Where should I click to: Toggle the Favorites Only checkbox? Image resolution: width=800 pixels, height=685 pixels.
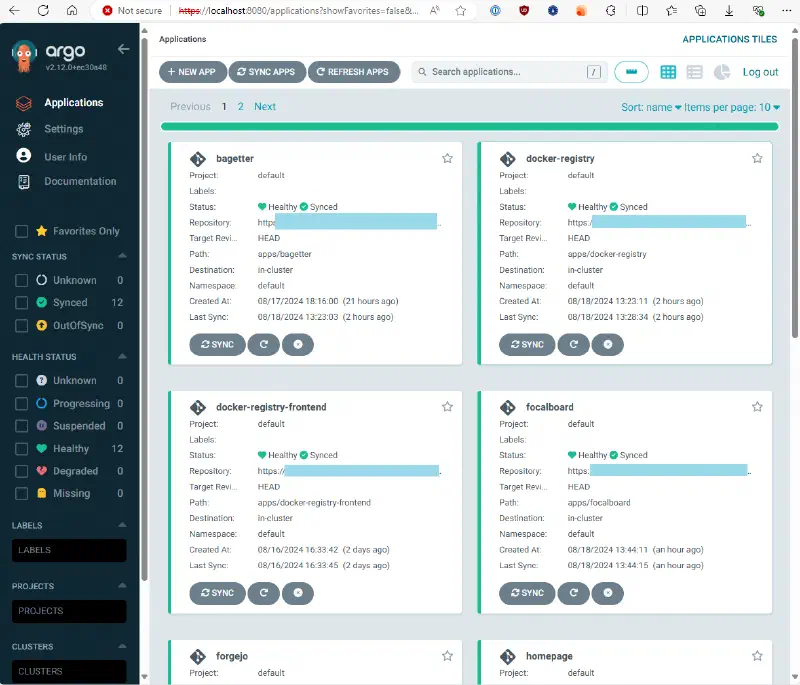[21, 231]
